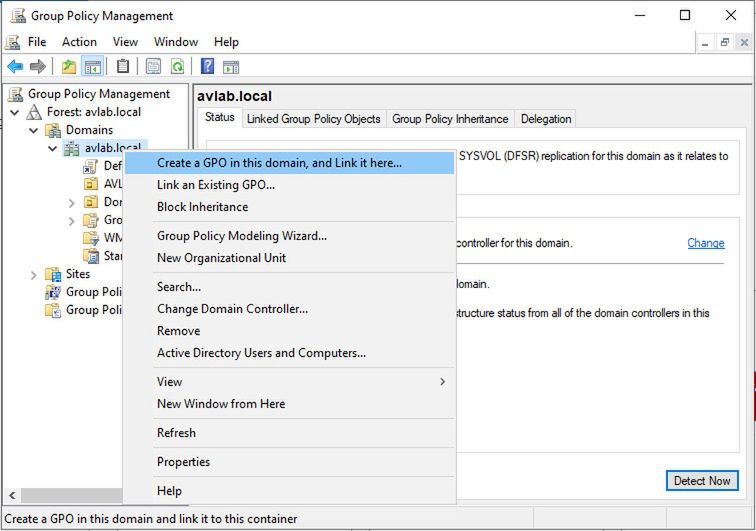
Task: Switch to Linked Group Policy Objects tab
Action: tap(313, 119)
